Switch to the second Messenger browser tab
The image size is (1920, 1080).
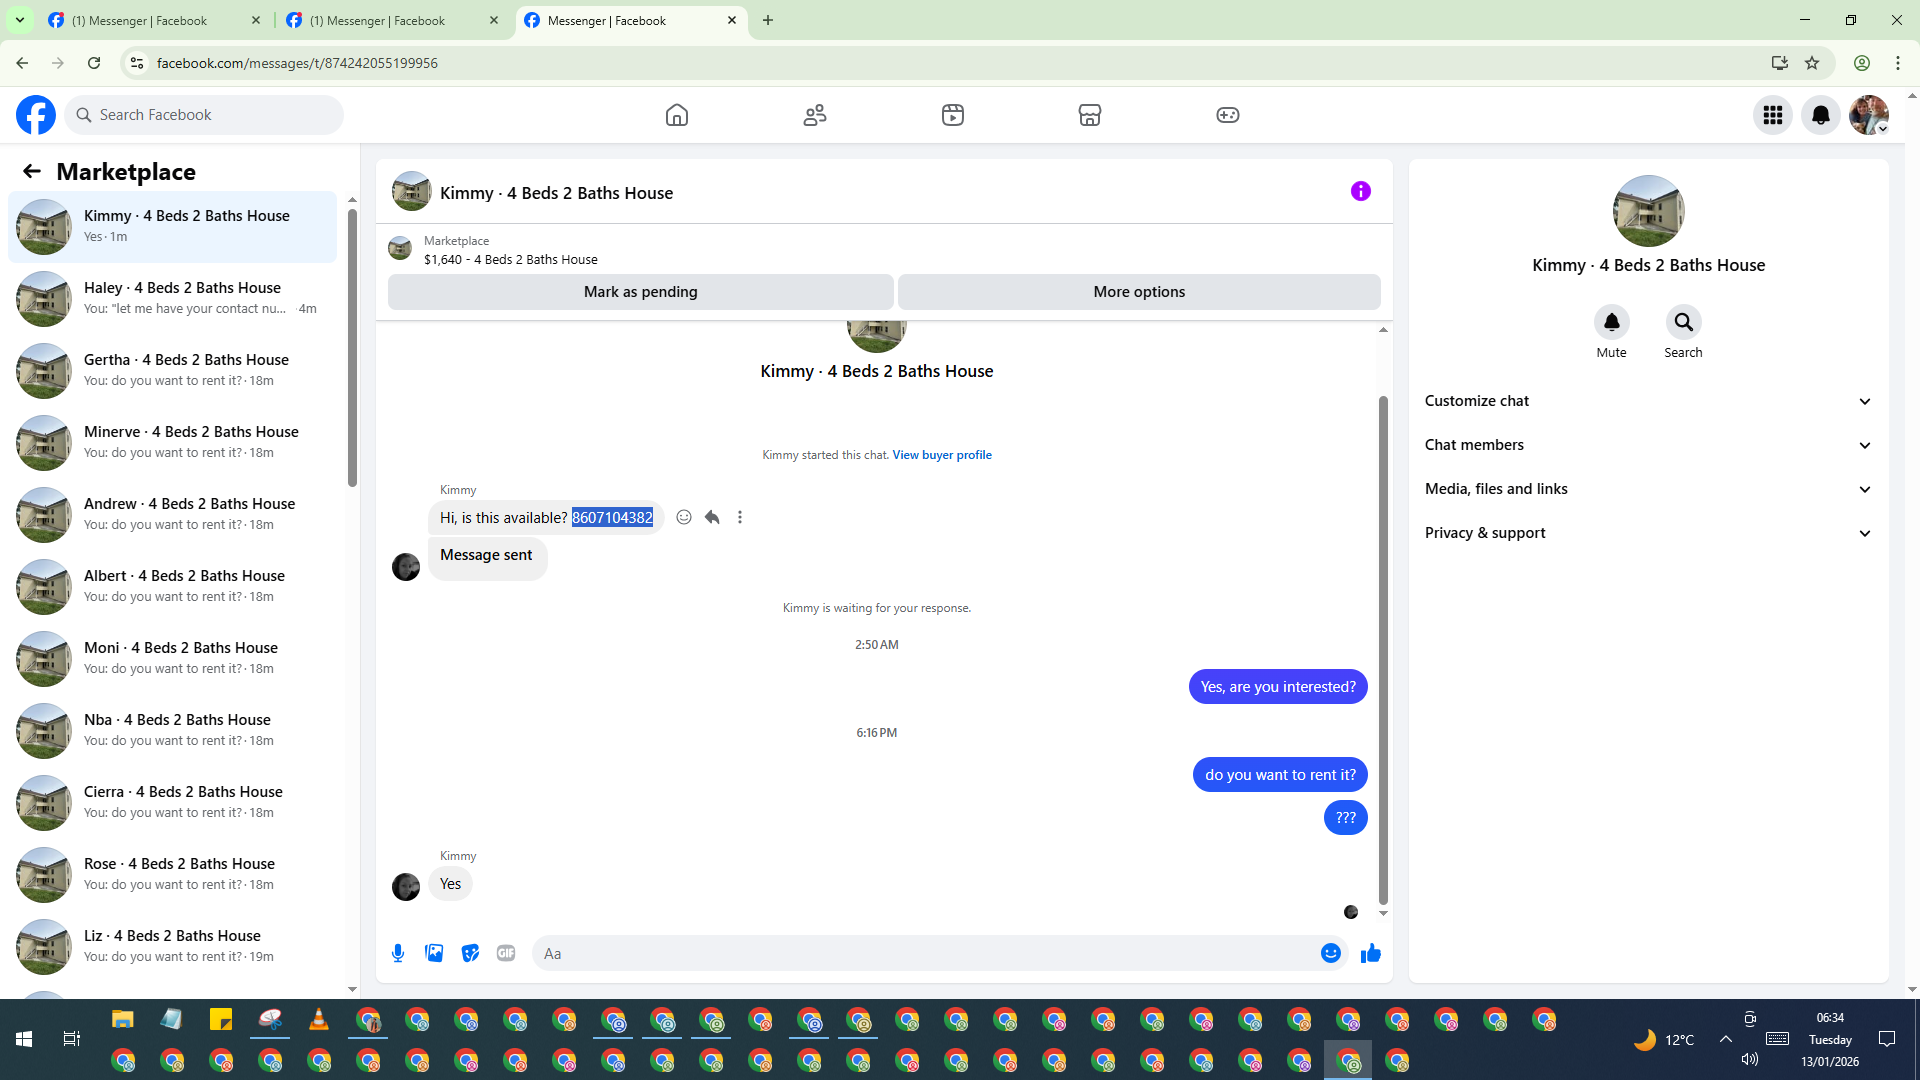click(x=378, y=20)
